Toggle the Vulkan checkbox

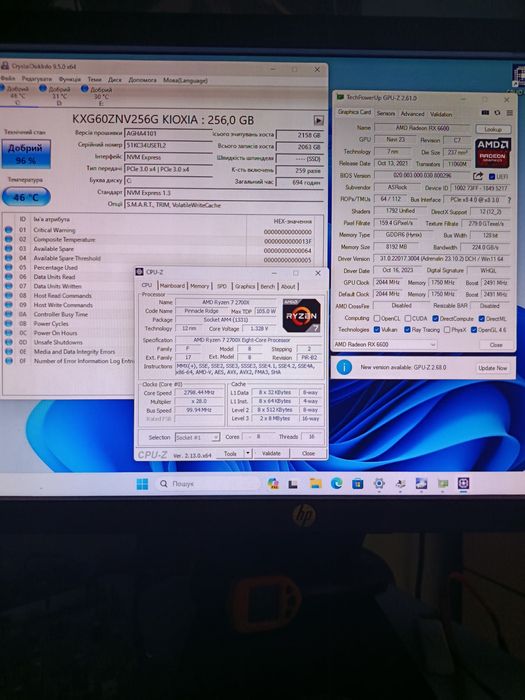click(377, 329)
